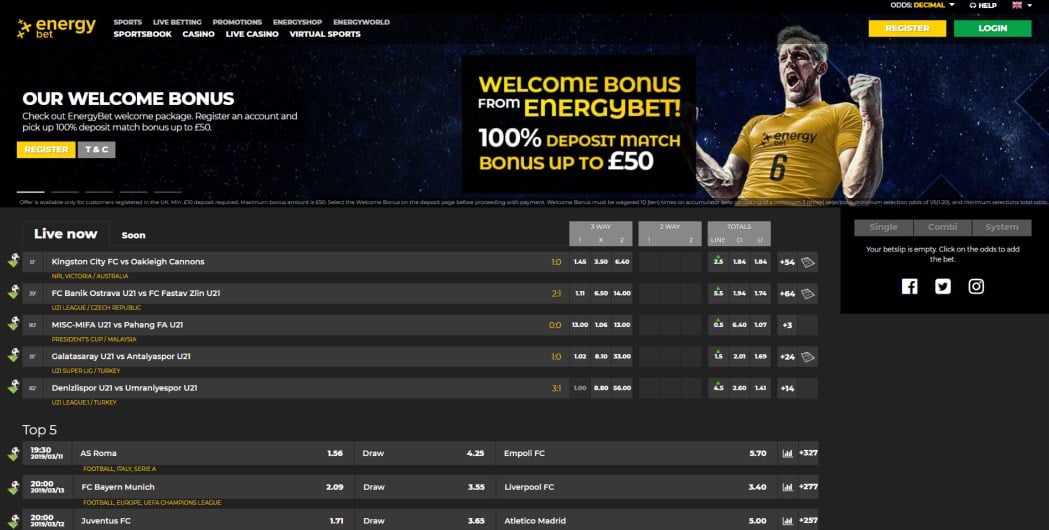Open stats chart icon for AS Roma match
The height and width of the screenshot is (530, 1049).
click(787, 453)
